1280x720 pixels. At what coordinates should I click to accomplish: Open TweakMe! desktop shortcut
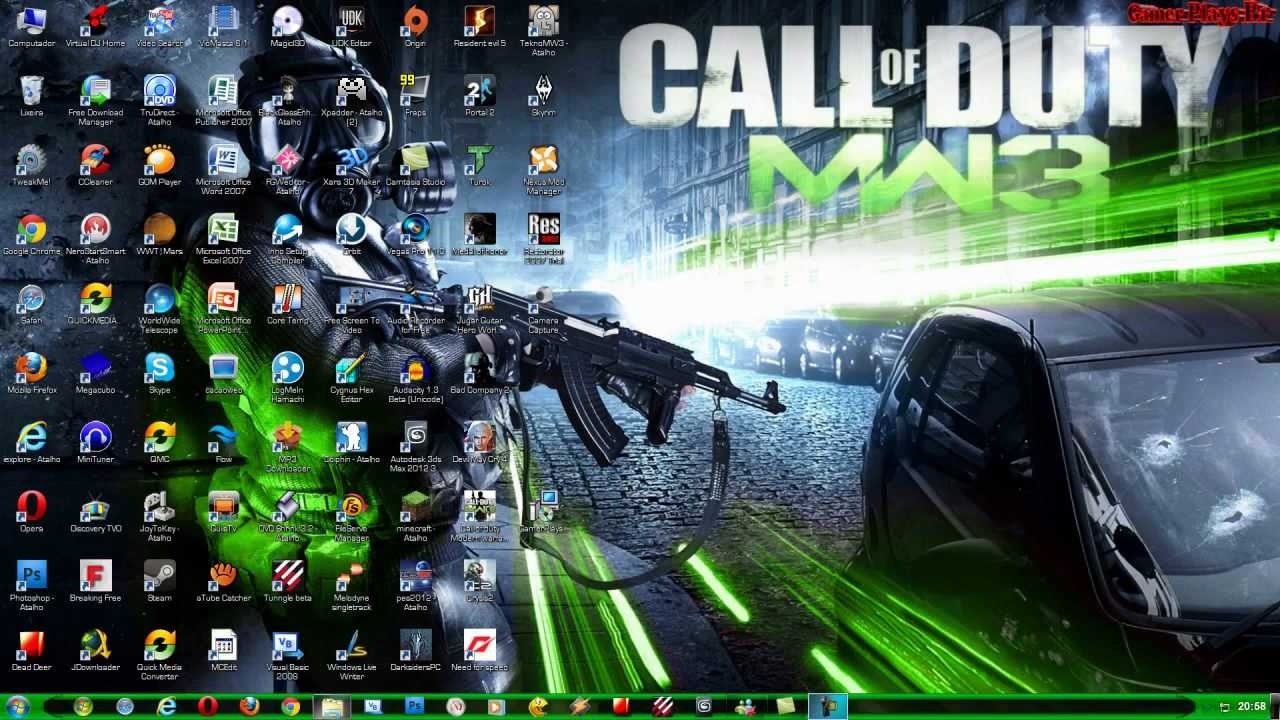(32, 165)
